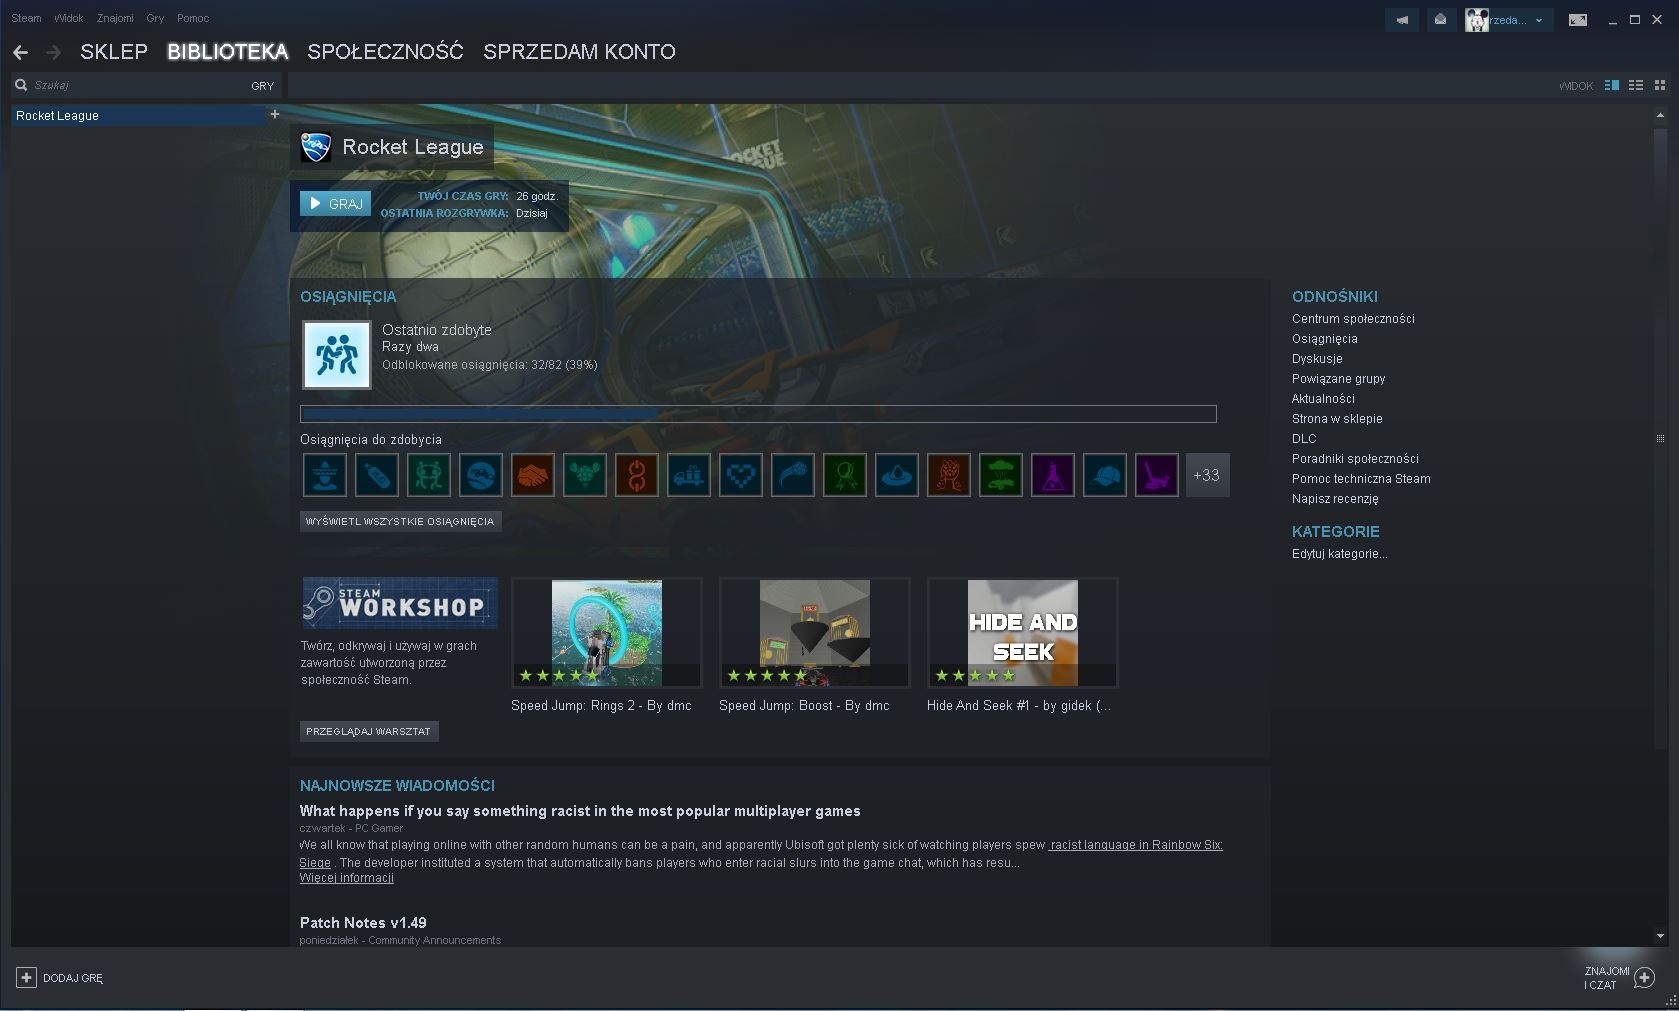1679x1011 pixels.
Task: Open the 'Napisz recenzję' link
Action: [x=1335, y=499]
